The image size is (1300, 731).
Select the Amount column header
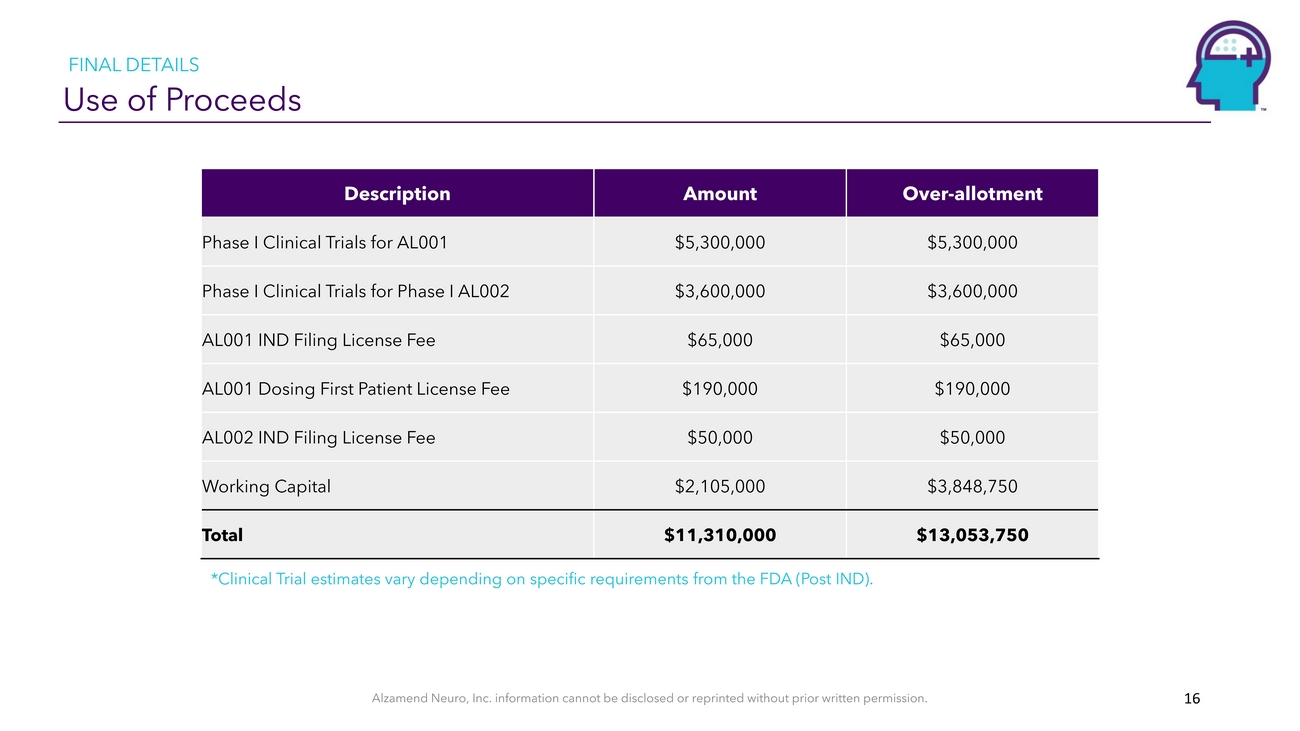720,194
